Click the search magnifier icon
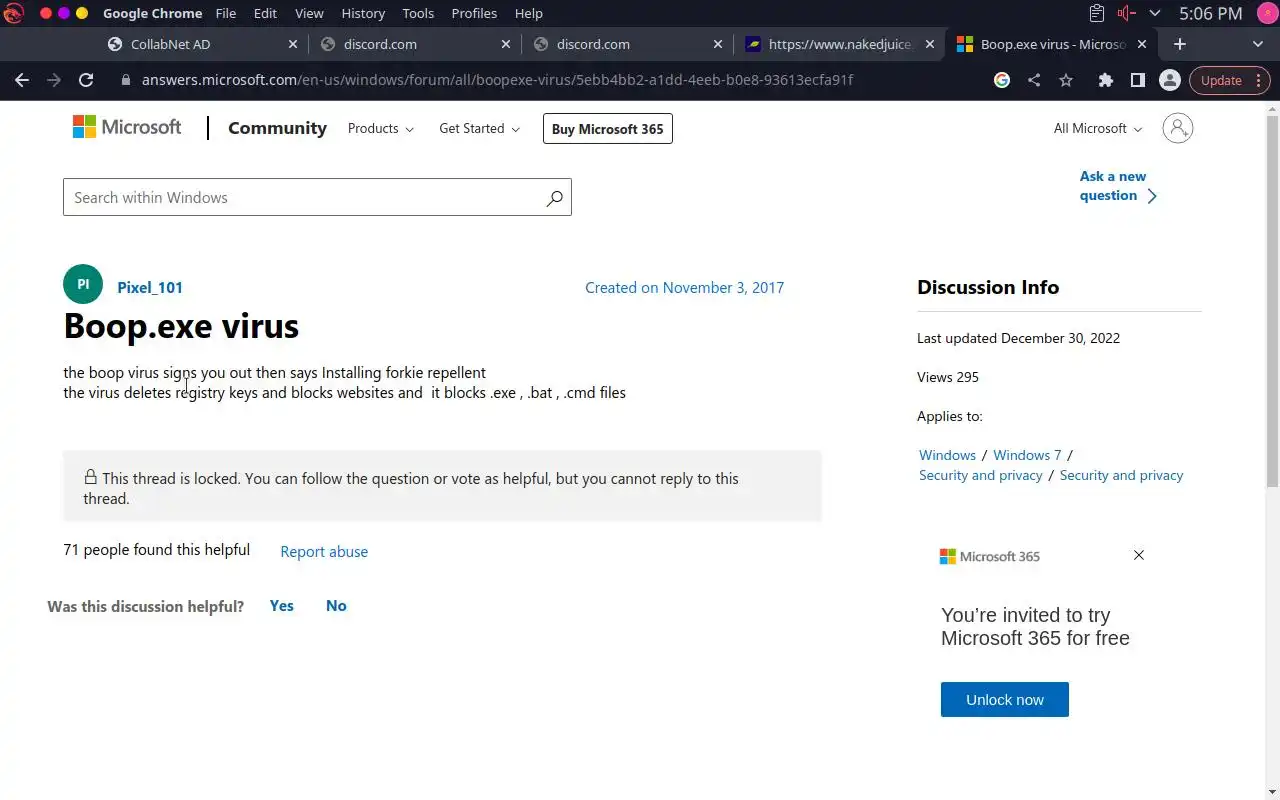This screenshot has width=1280, height=800. click(554, 198)
